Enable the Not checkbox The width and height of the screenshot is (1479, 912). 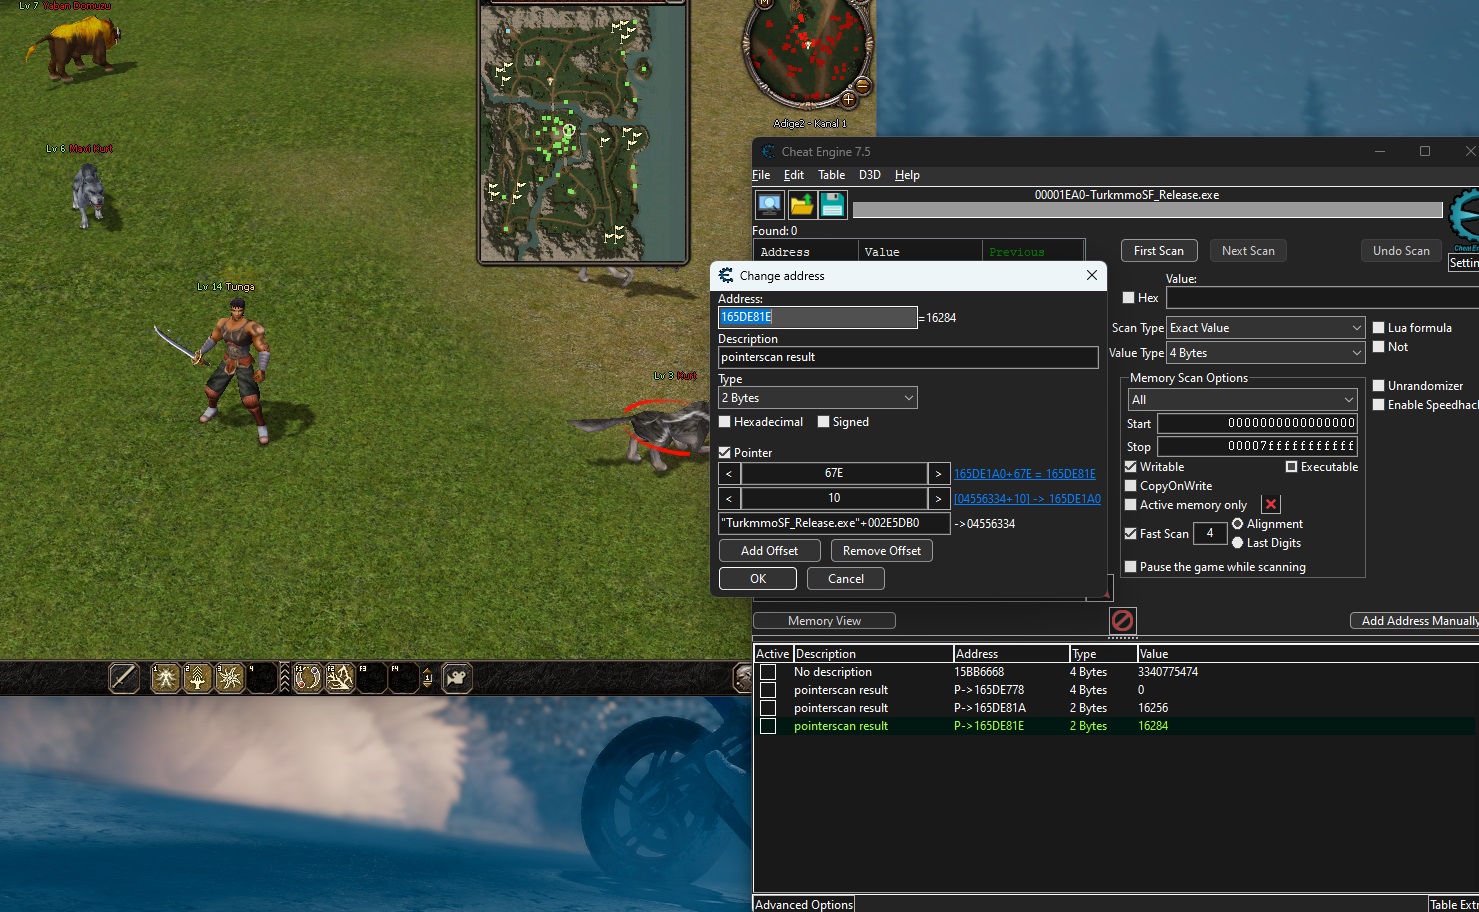(x=1379, y=347)
